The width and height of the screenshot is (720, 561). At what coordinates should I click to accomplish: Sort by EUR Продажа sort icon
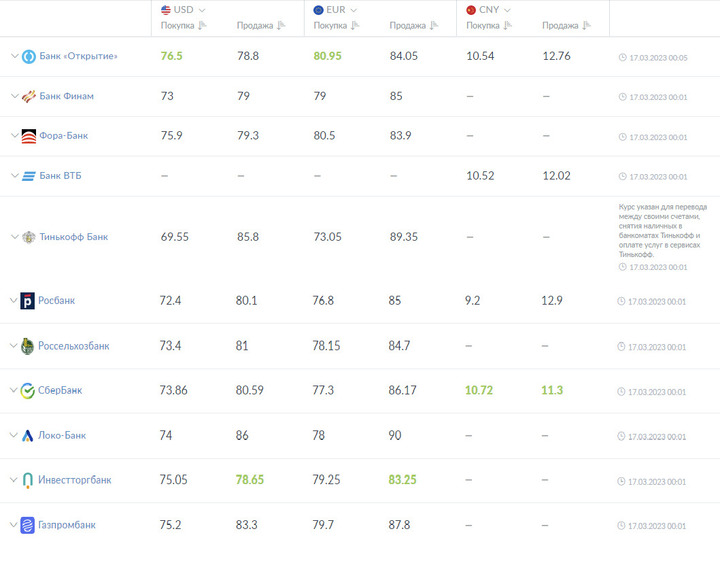tap(434, 25)
